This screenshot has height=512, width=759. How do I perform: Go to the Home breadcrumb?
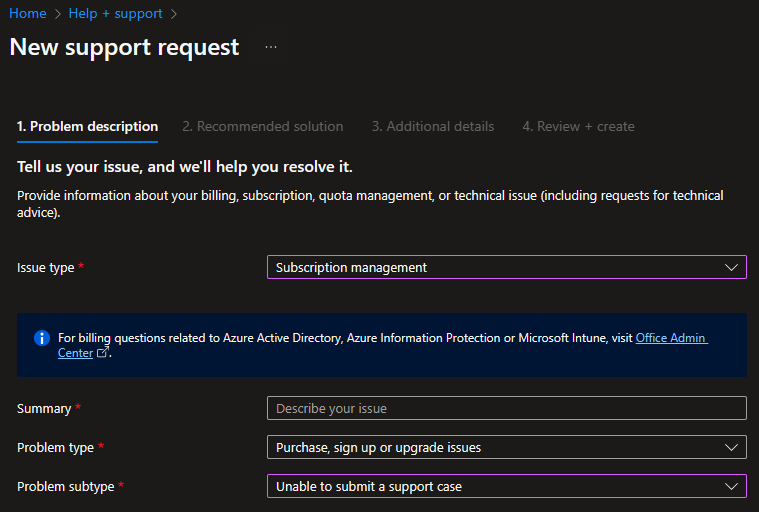click(x=28, y=14)
